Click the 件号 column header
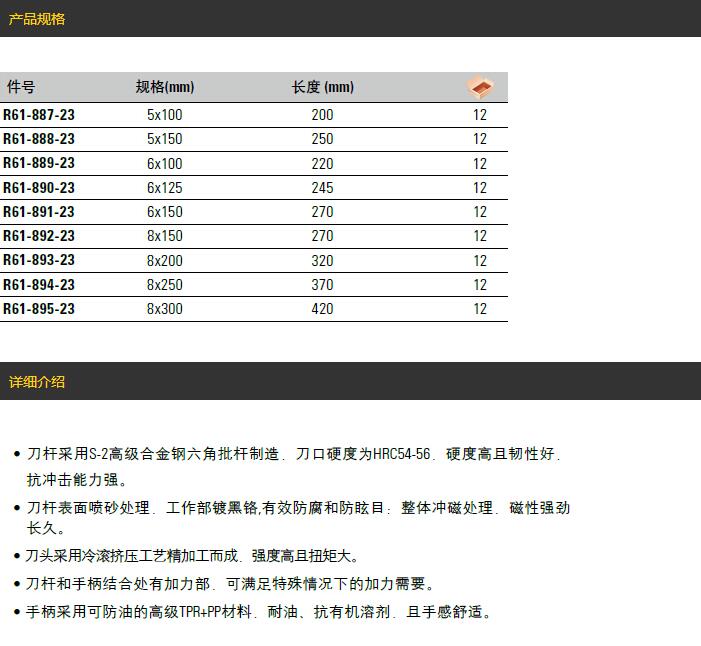701x646 pixels. [21, 86]
